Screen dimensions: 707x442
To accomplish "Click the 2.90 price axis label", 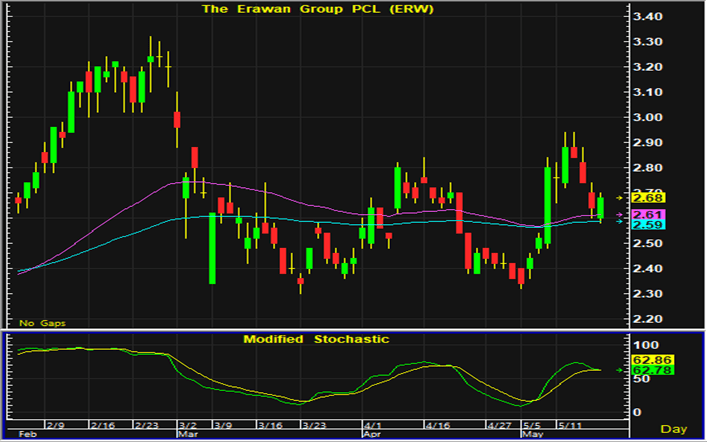I will (x=648, y=143).
